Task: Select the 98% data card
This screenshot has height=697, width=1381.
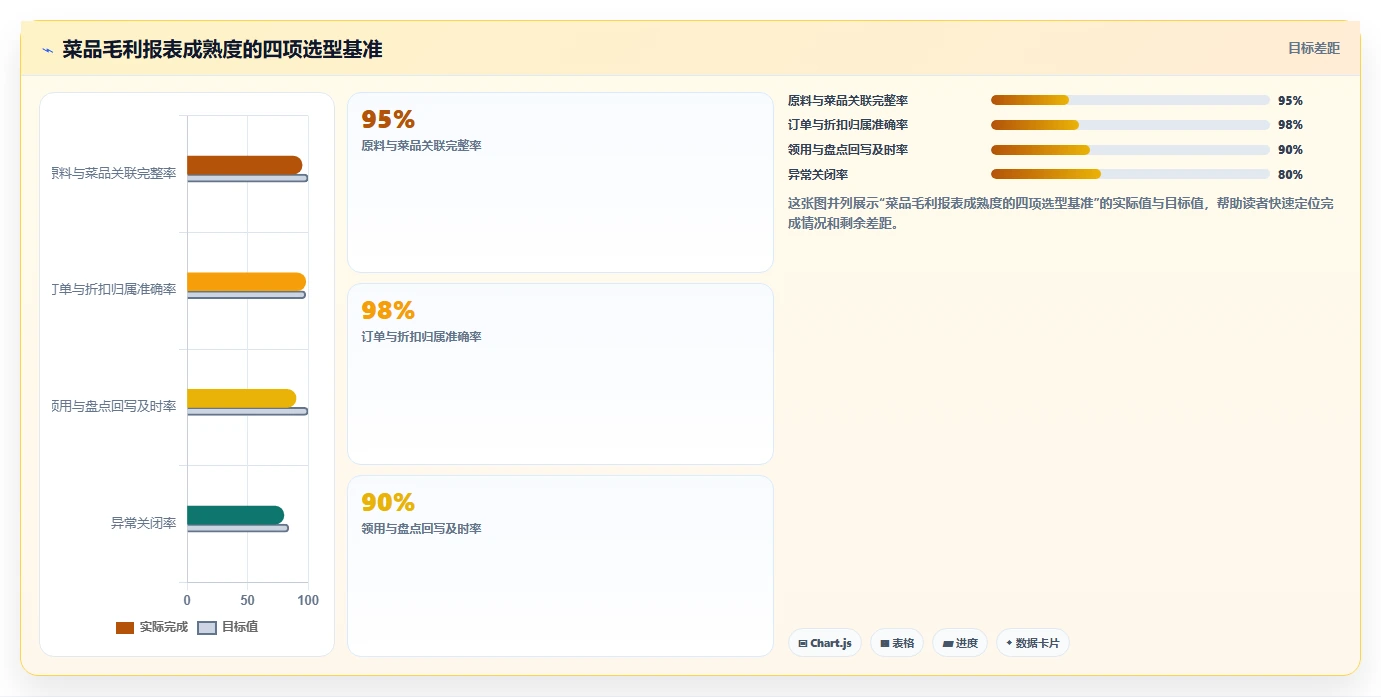Action: 560,374
